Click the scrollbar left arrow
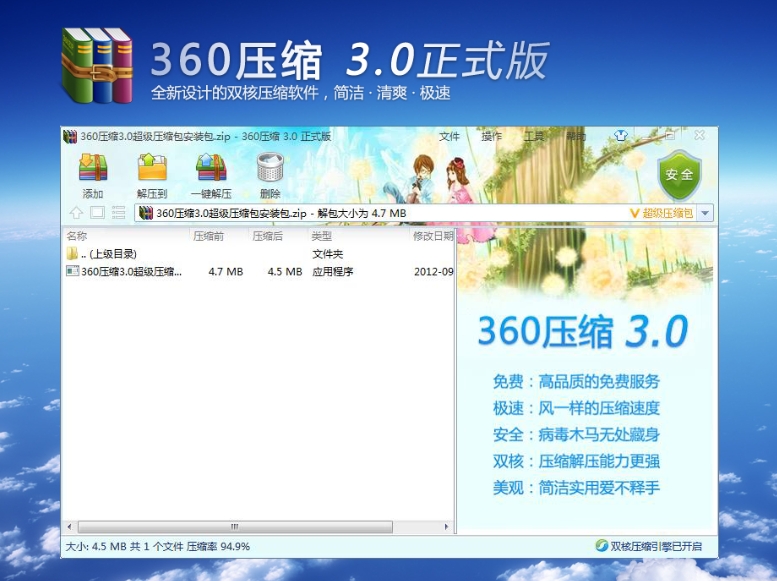The image size is (777, 581). (x=69, y=526)
